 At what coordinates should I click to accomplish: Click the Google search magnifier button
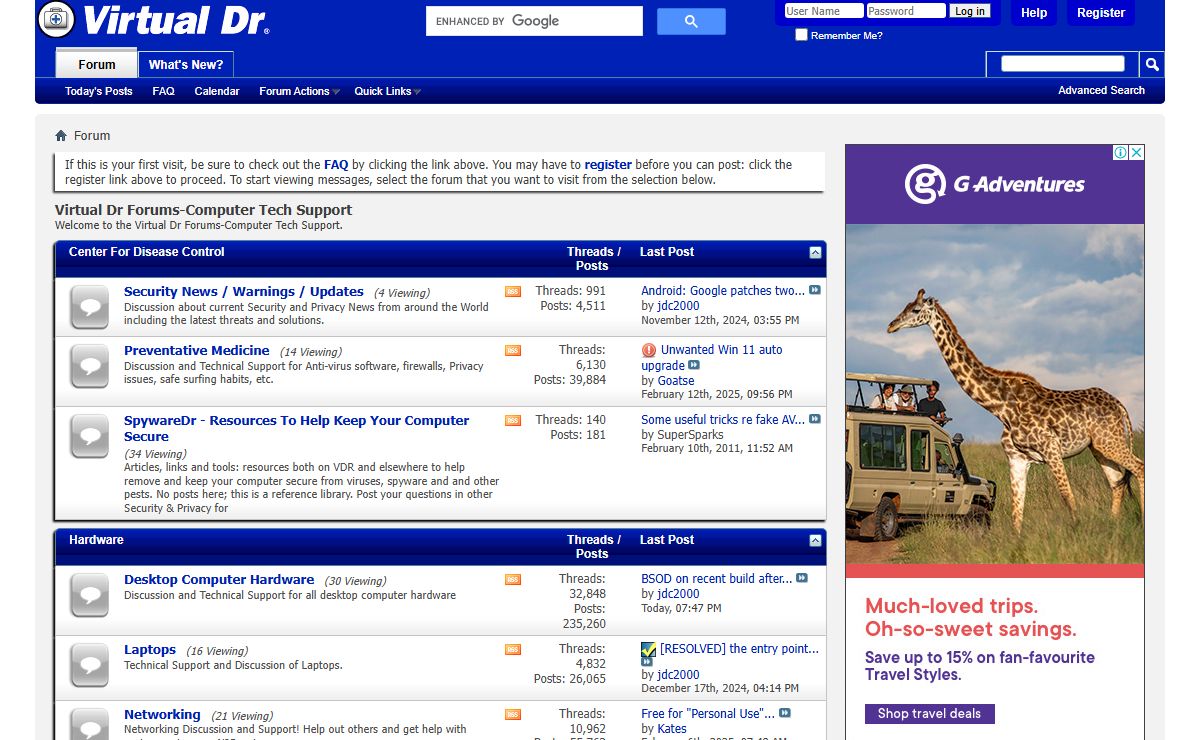pyautogui.click(x=691, y=21)
